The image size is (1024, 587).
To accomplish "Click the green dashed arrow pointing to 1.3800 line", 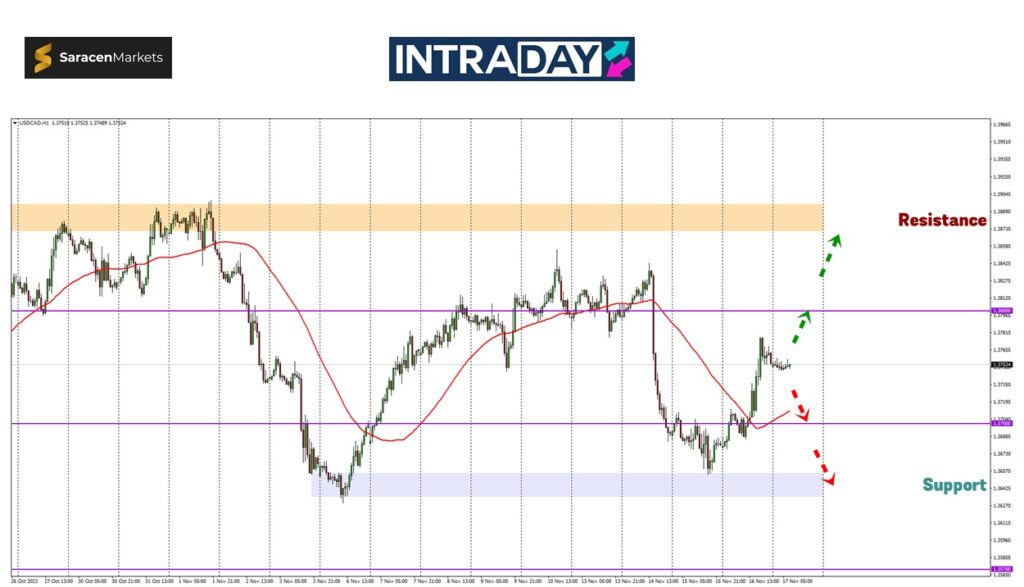I will coord(801,327).
